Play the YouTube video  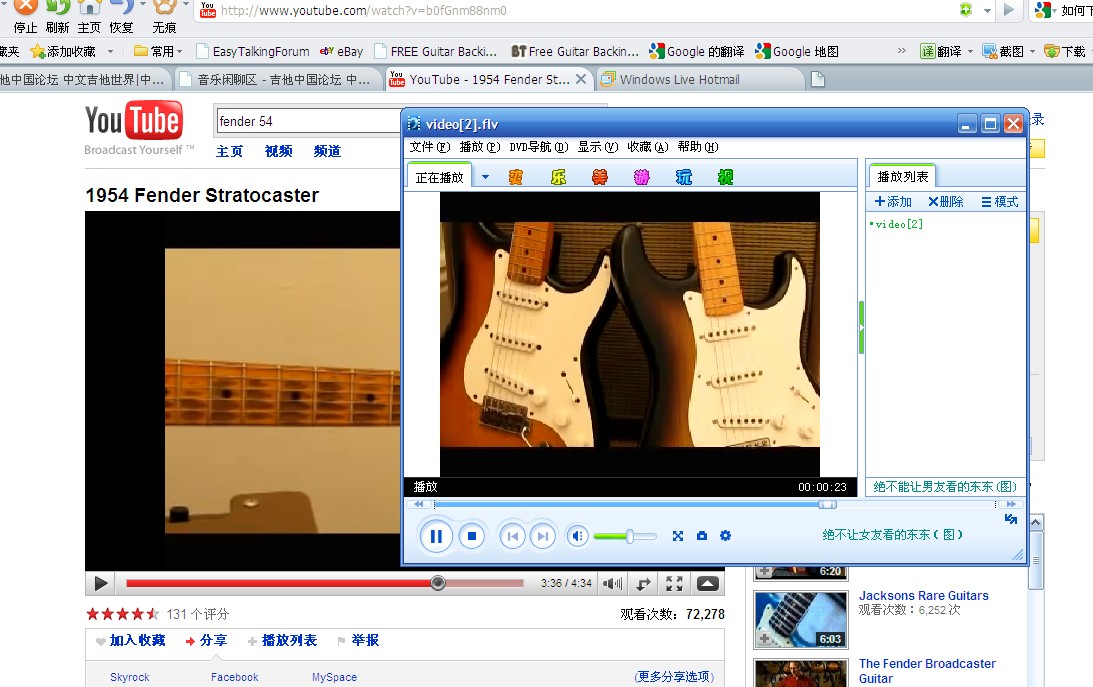pos(100,584)
